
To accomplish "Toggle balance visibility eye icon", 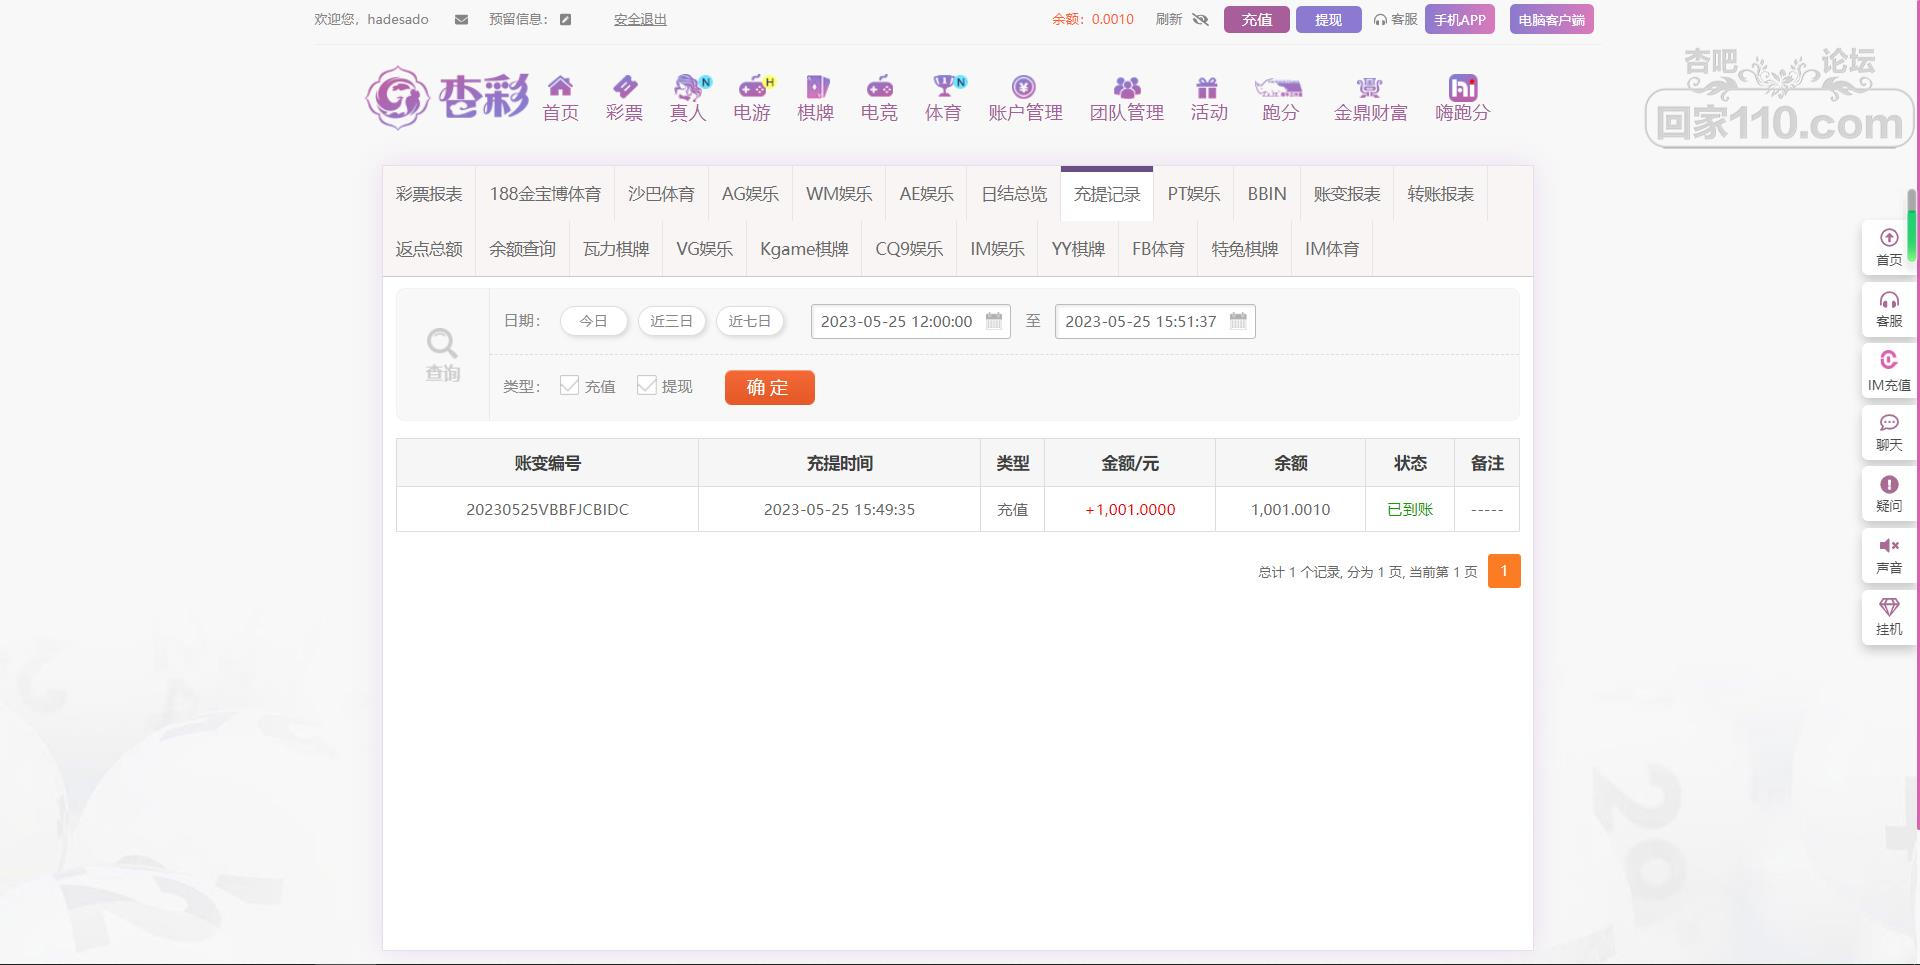I will click(1201, 20).
